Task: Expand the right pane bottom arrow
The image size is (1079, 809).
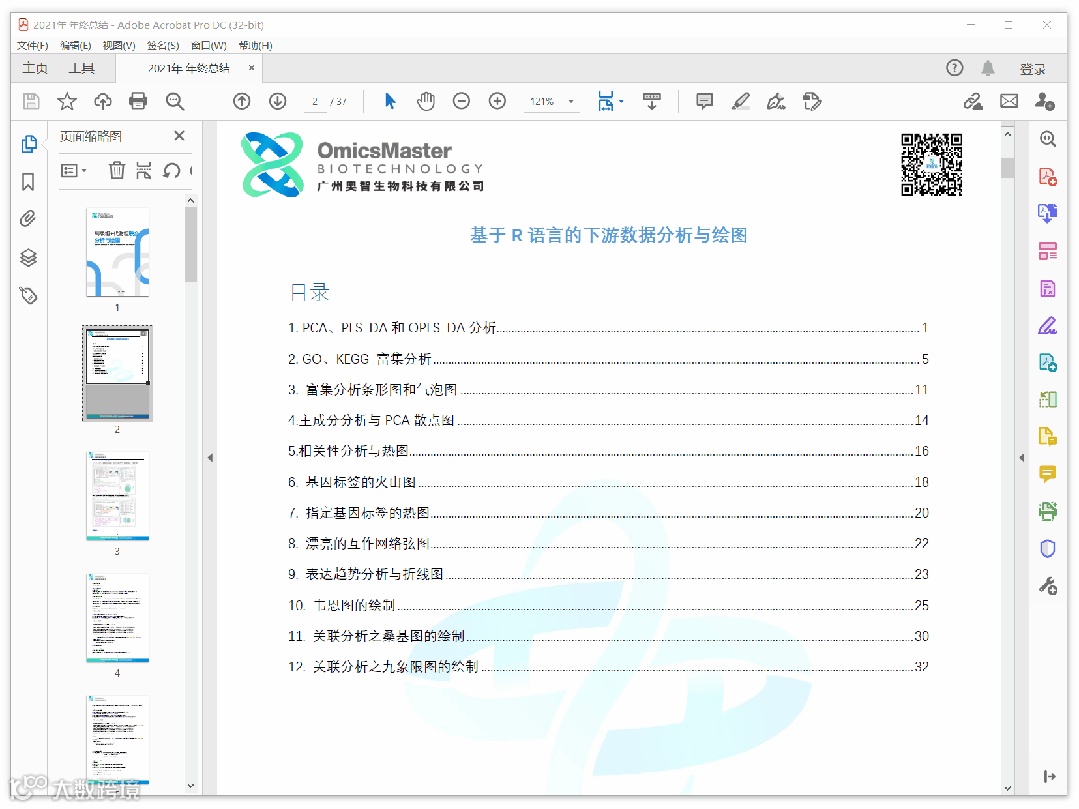Action: click(x=1049, y=777)
